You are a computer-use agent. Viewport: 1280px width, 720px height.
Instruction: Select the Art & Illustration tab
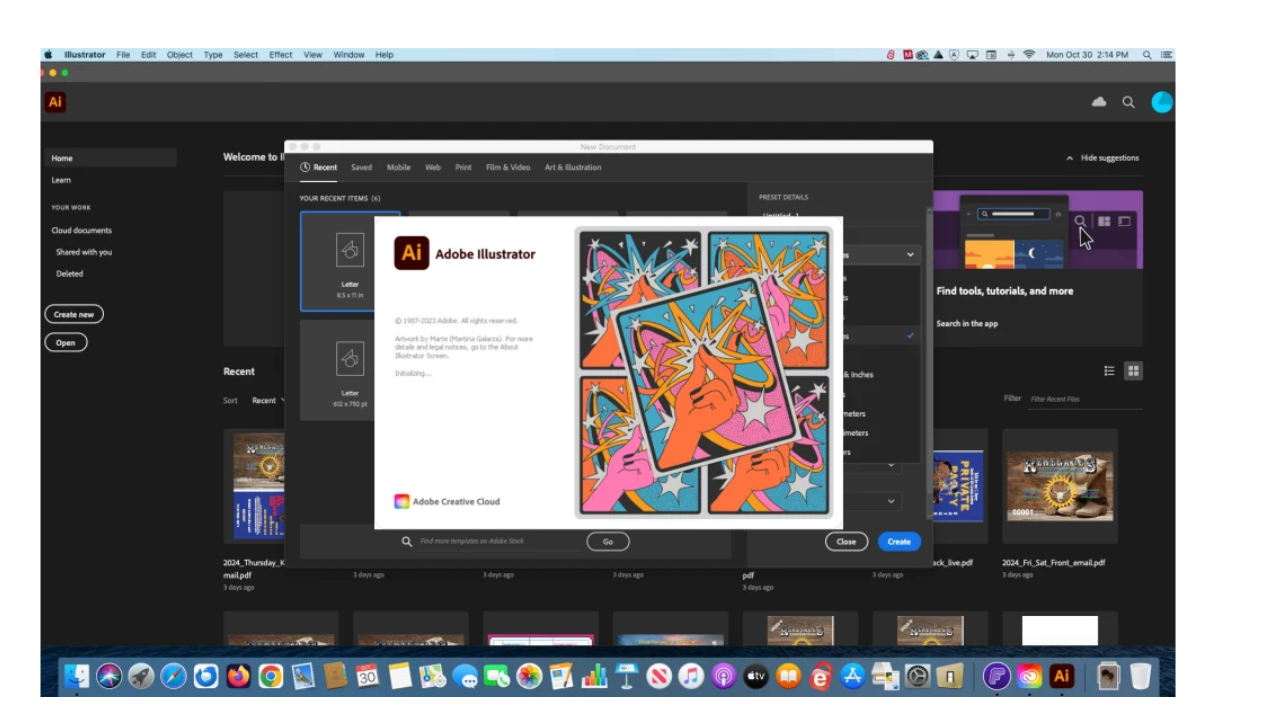point(572,168)
